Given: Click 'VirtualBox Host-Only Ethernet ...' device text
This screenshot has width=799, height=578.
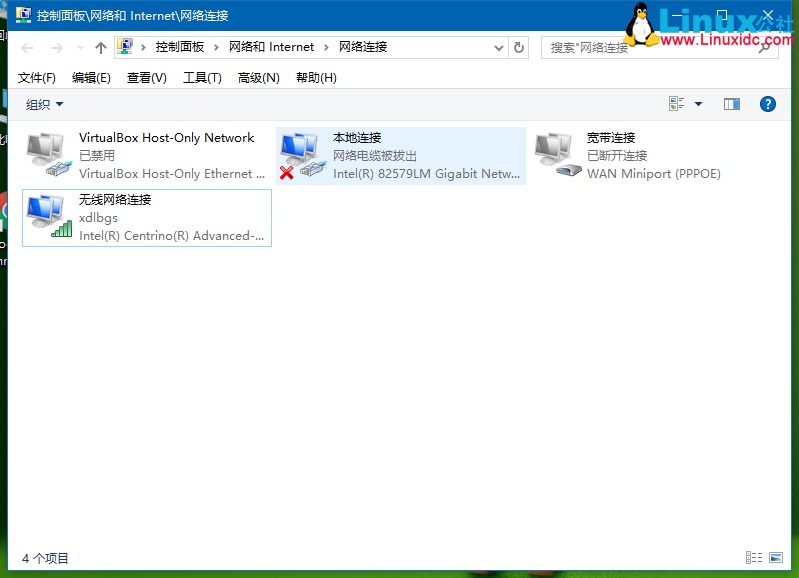Looking at the screenshot, I should 172,174.
